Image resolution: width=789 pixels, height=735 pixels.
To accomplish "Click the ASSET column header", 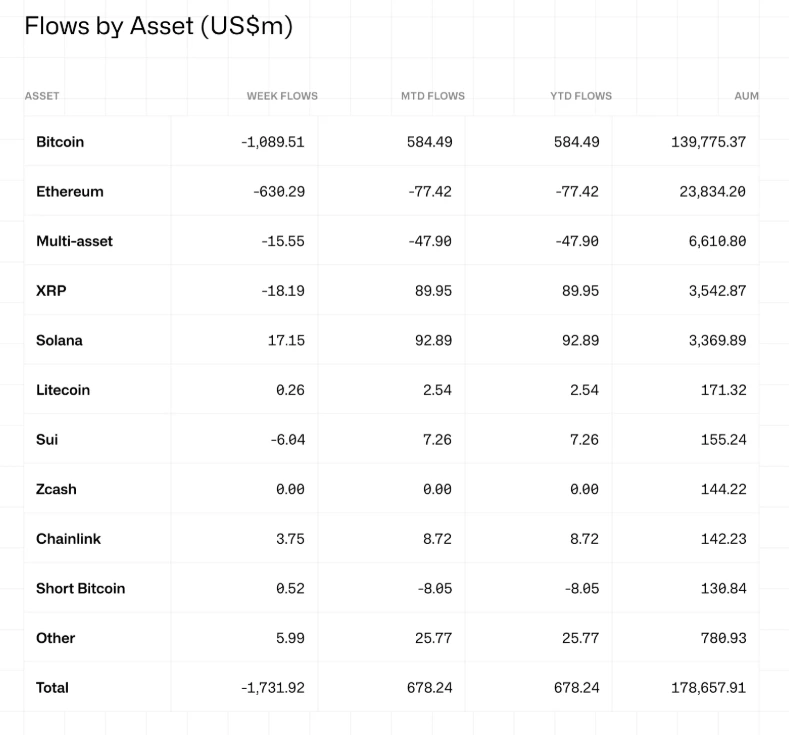I will [42, 96].
